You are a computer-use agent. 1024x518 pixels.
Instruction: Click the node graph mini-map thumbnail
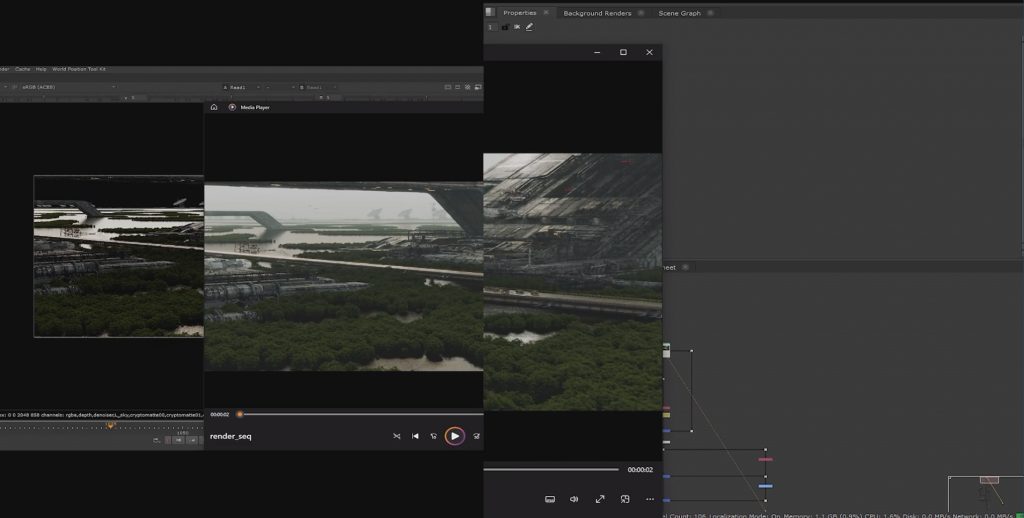click(986, 494)
